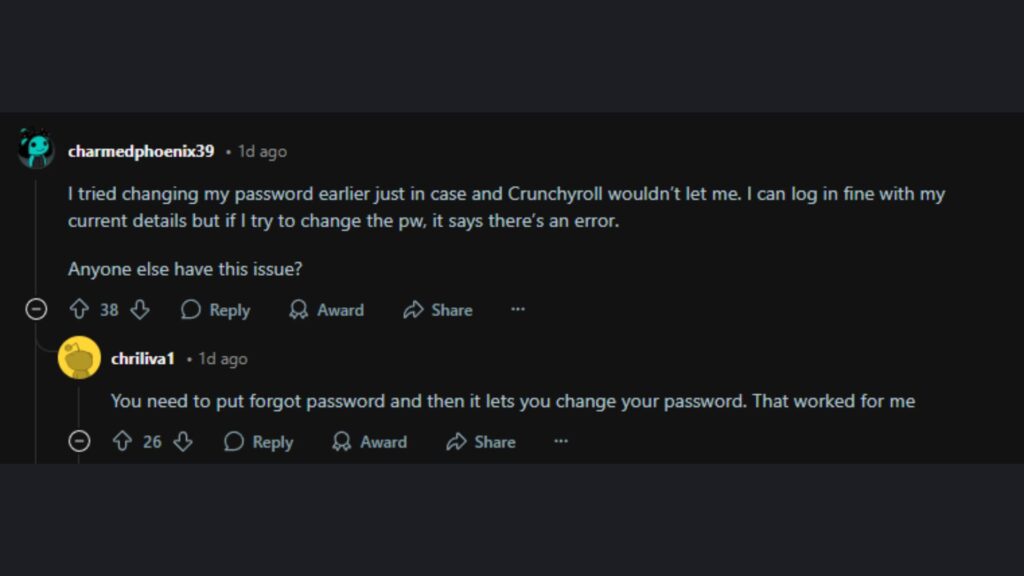
Task: Click the 1d ago timestamp on the top comment
Action: pos(260,151)
